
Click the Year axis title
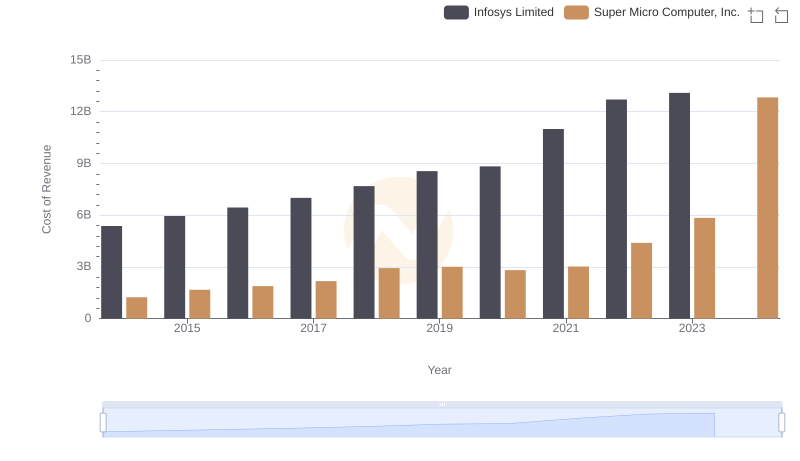coord(439,370)
